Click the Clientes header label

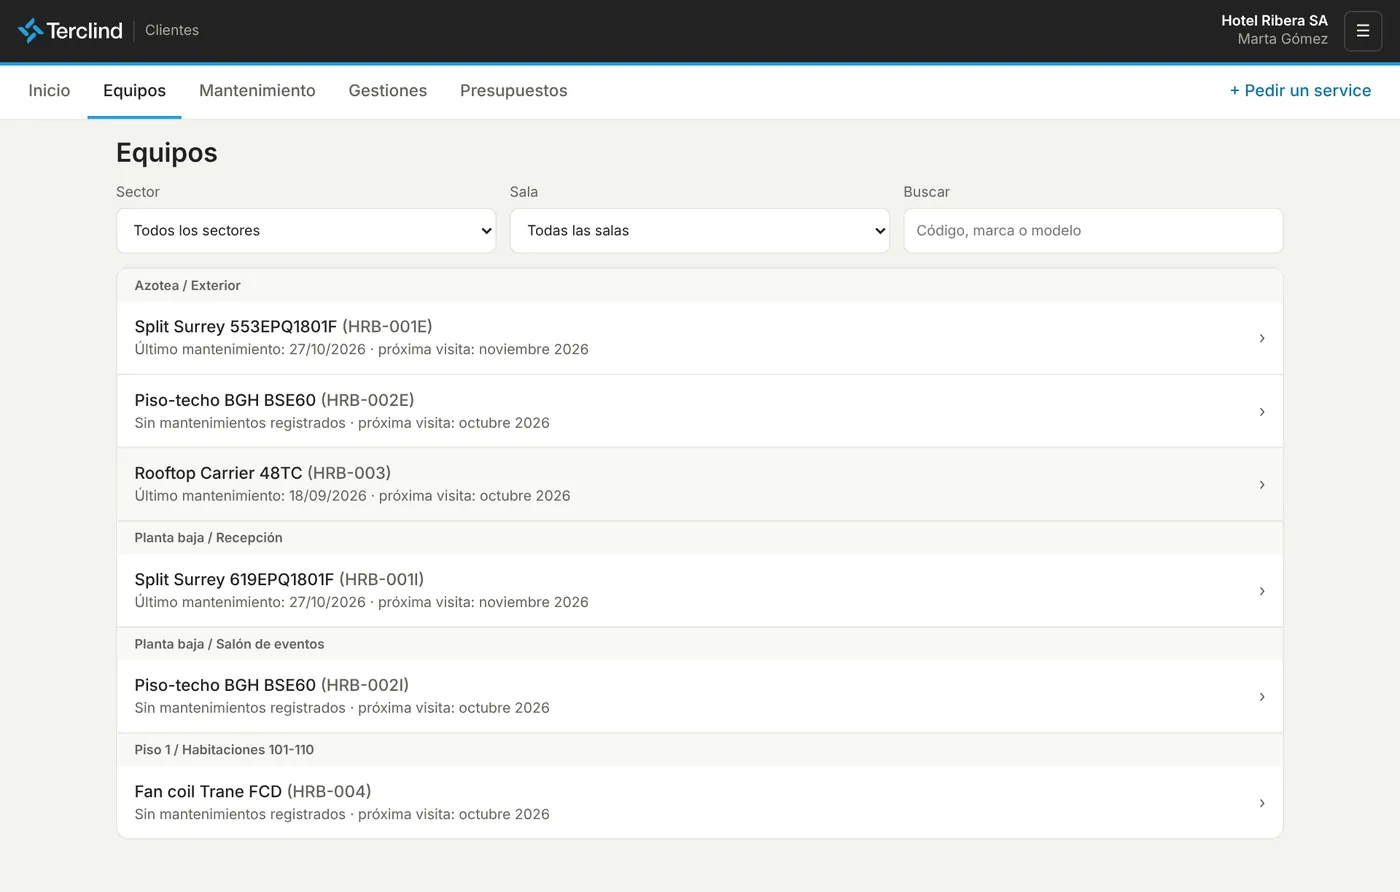pos(172,30)
